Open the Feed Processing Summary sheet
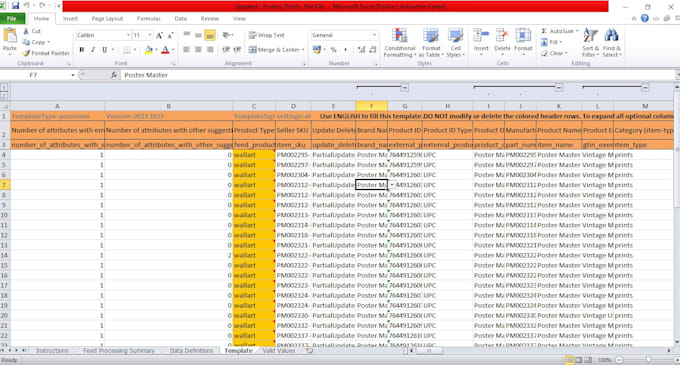This screenshot has height=365, width=680. (x=119, y=351)
